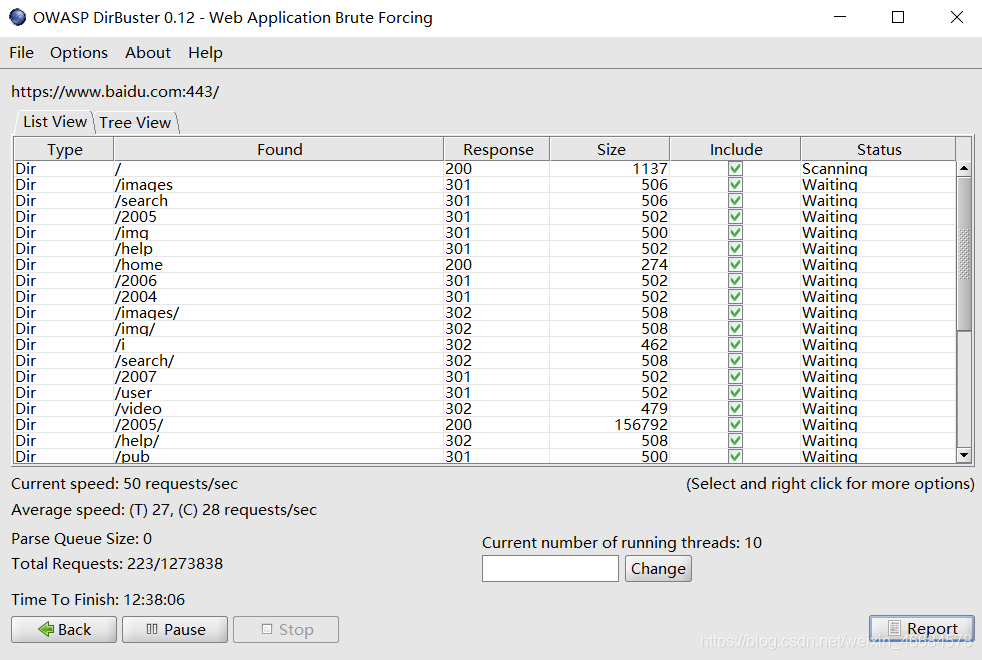
Task: Click the target URL https://www.baidu.com:443/
Action: point(115,91)
